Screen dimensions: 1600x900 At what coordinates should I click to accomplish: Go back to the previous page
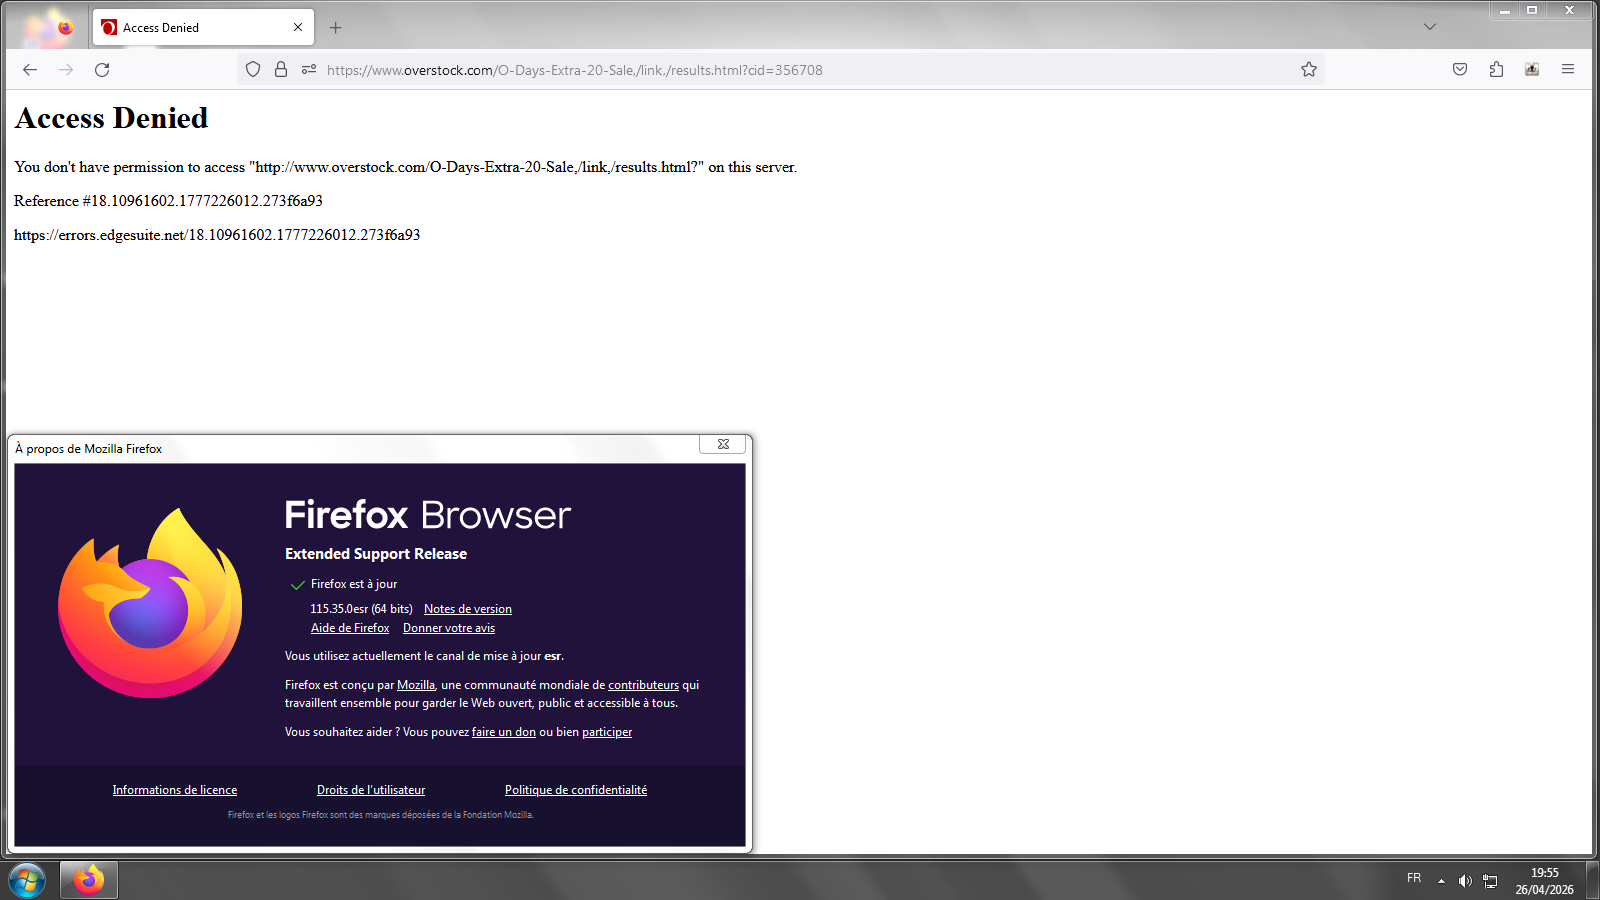[30, 70]
